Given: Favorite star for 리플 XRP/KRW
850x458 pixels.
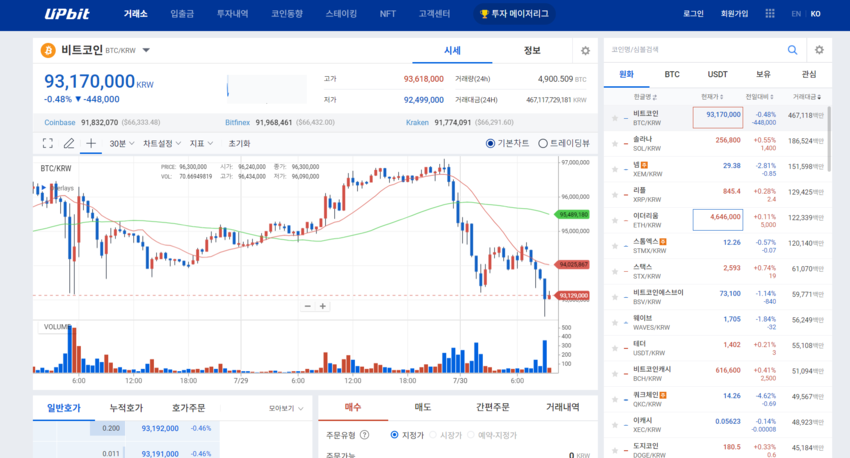Looking at the screenshot, I should [x=615, y=195].
